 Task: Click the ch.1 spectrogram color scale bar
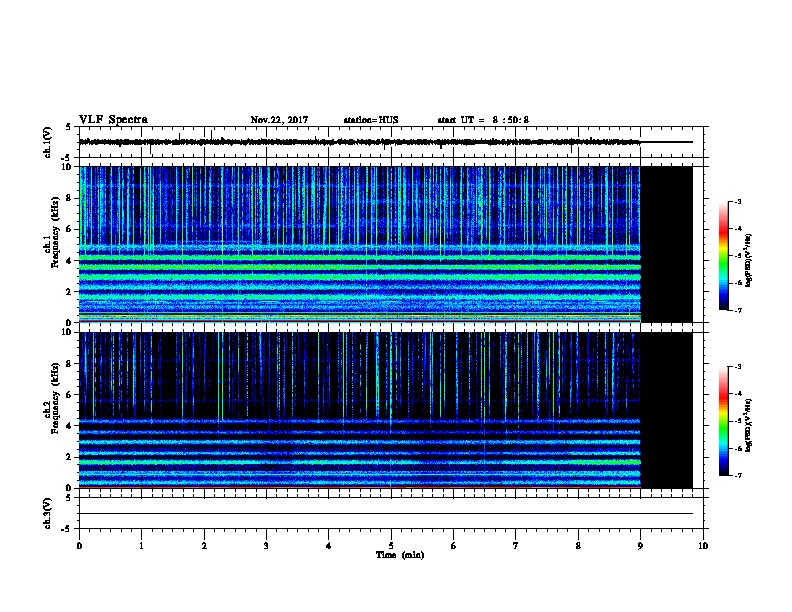[723, 256]
